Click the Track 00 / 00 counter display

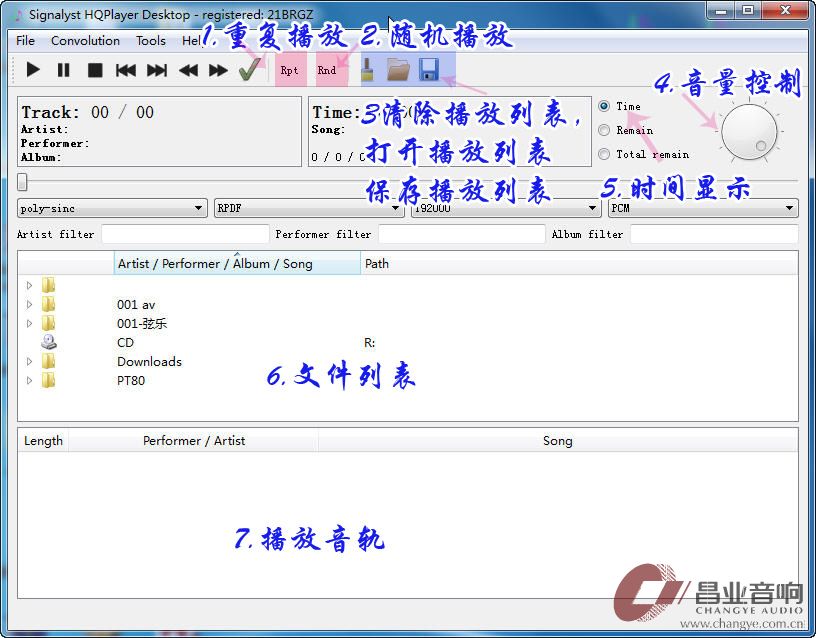click(87, 112)
